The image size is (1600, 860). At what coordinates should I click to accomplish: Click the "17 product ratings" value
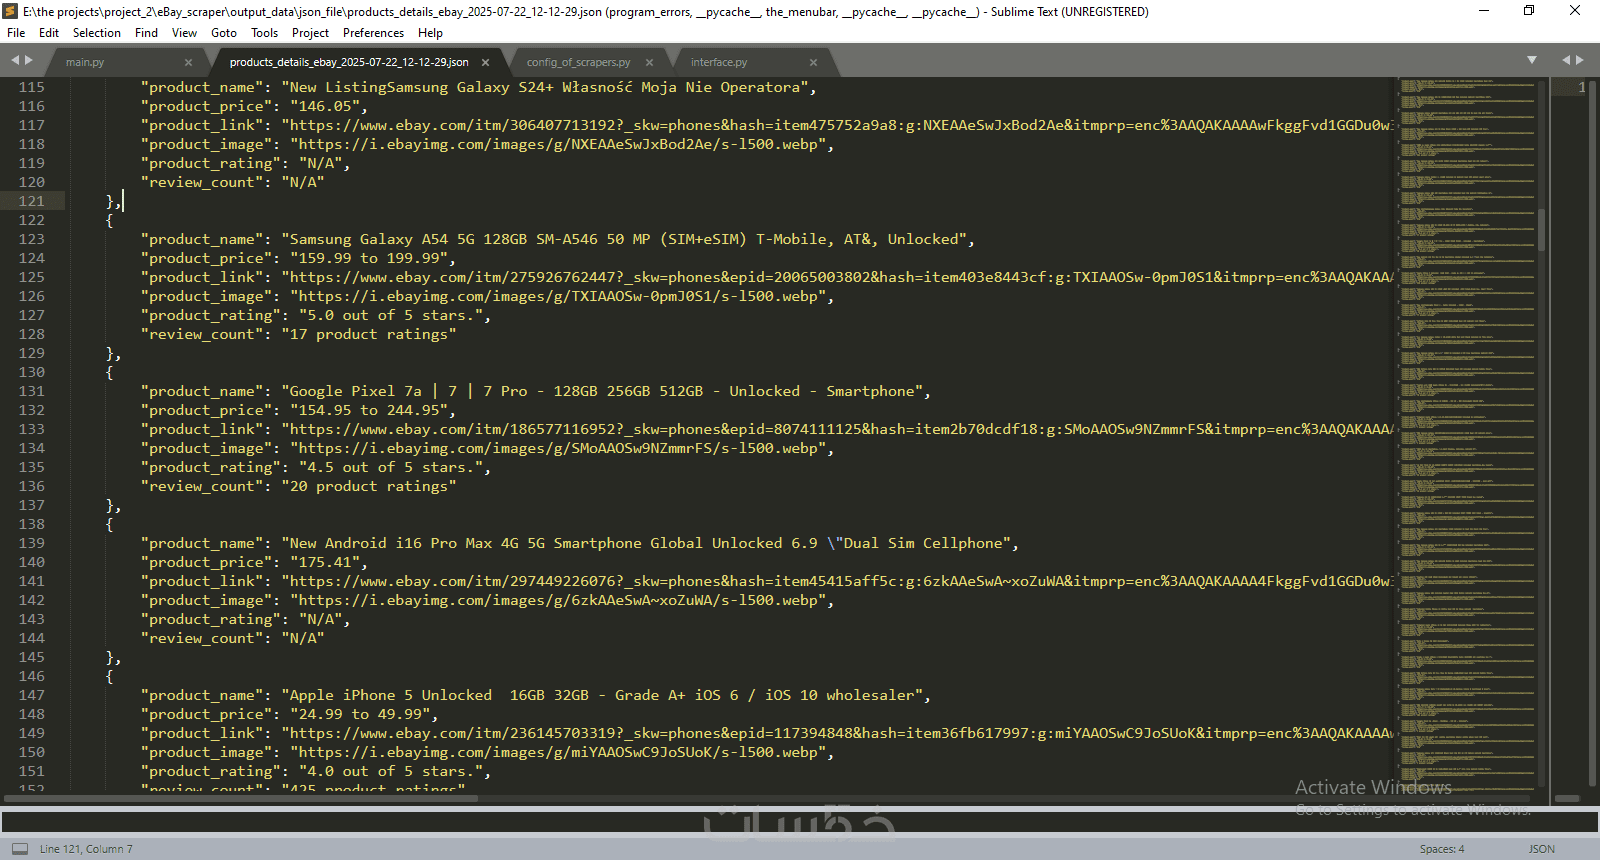click(x=369, y=334)
